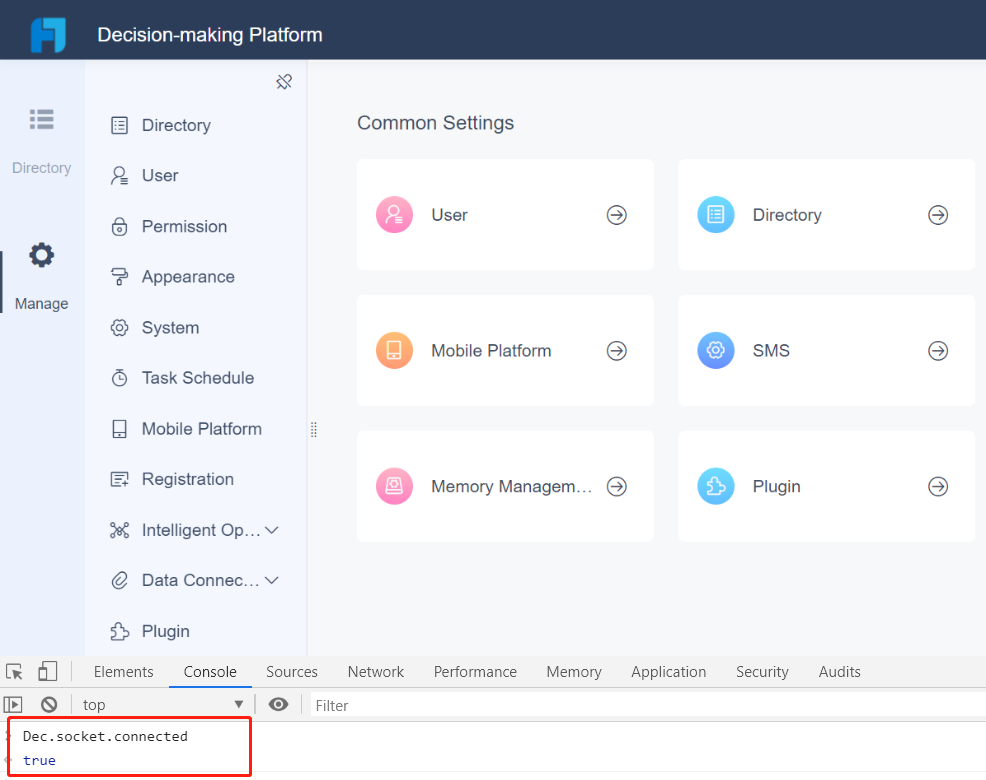
Task: Click the blue SMS card icon
Action: coord(716,350)
